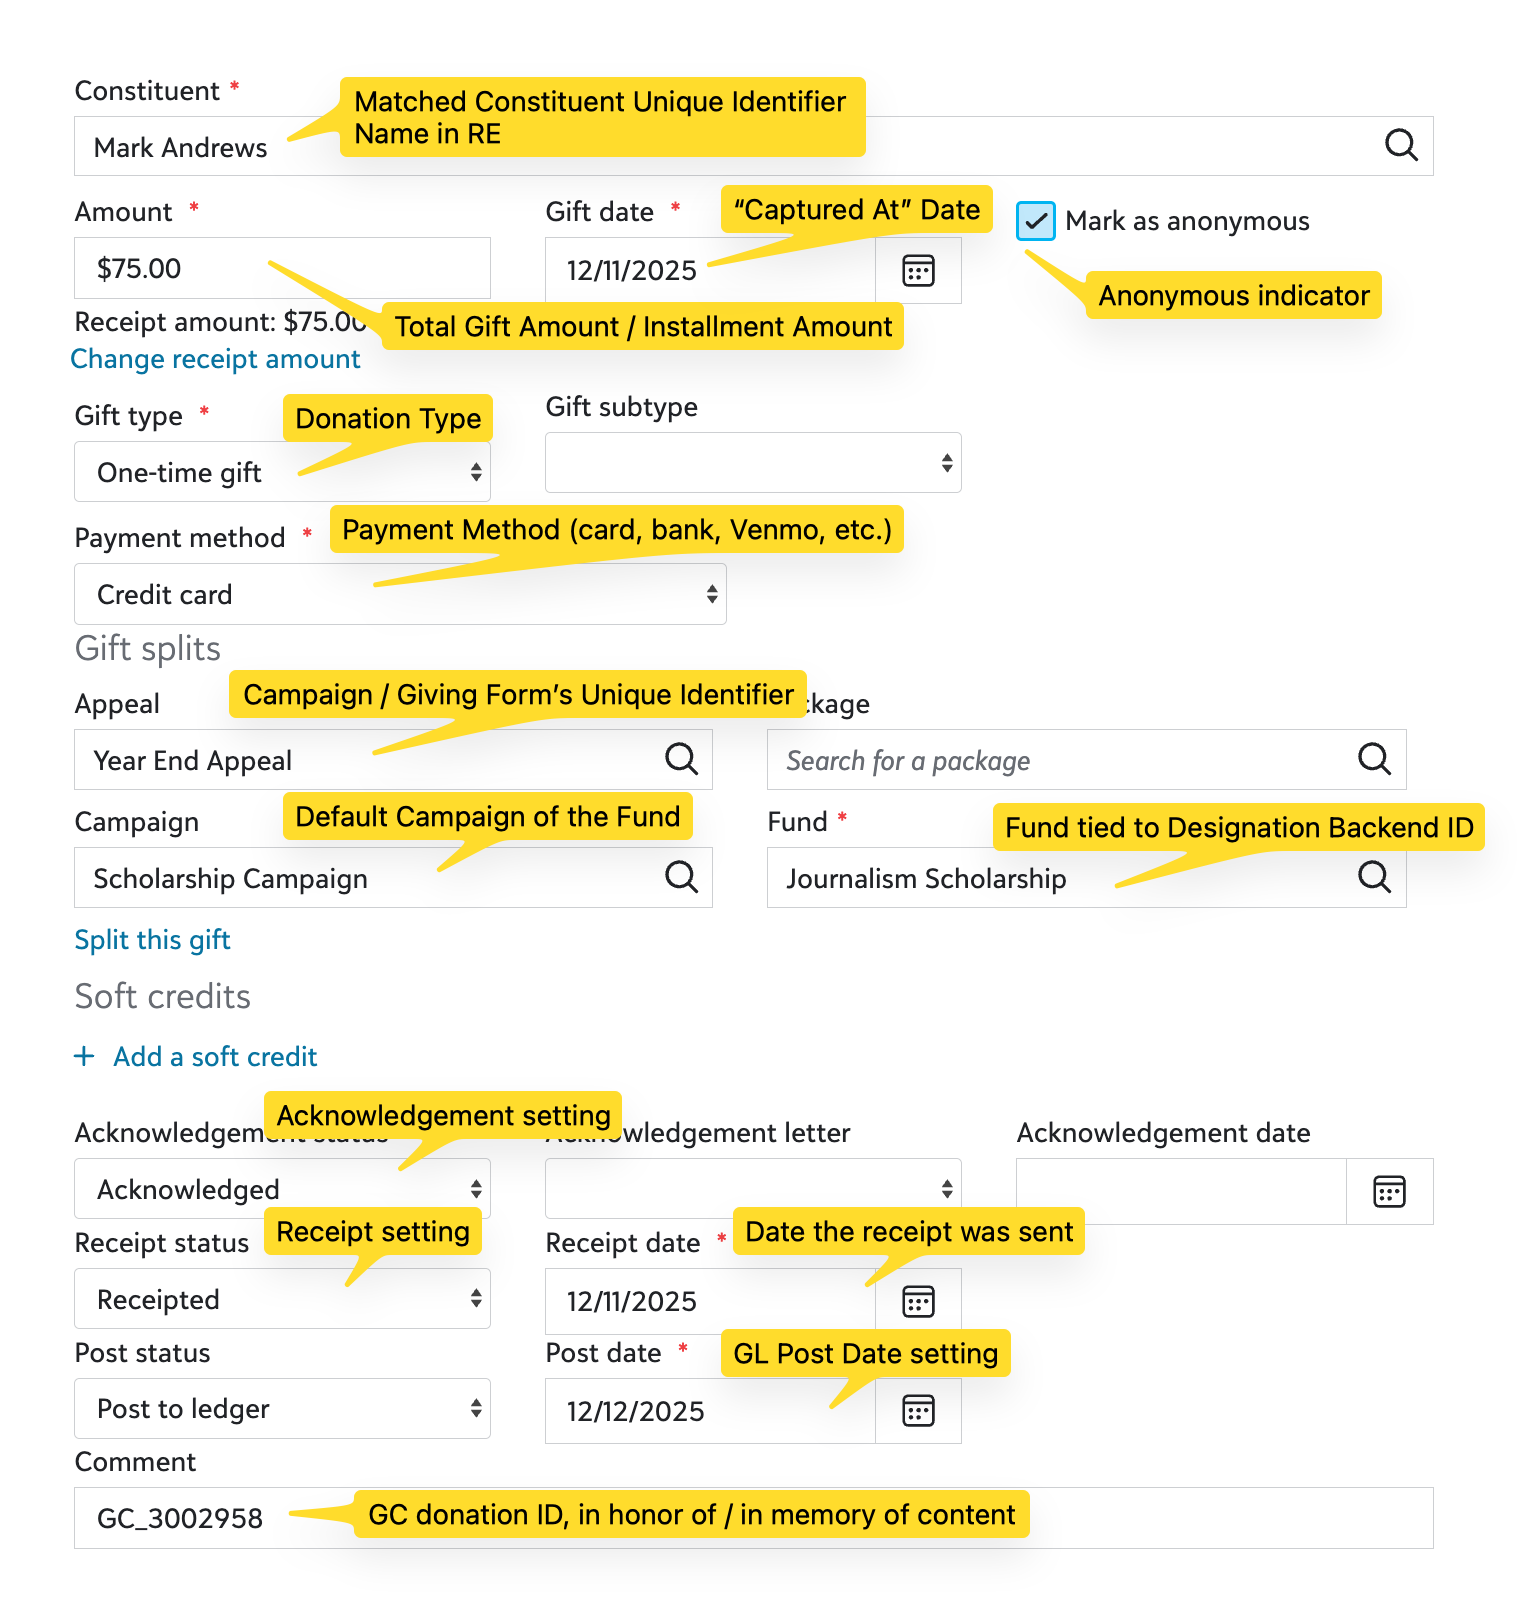1525x1620 pixels.
Task: Click Change receipt amount link
Action: [x=216, y=359]
